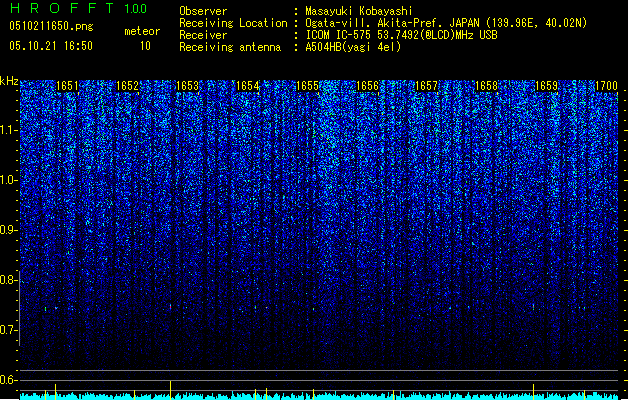Click the red meteor echo near 1653
The image size is (629, 400).
(170, 307)
